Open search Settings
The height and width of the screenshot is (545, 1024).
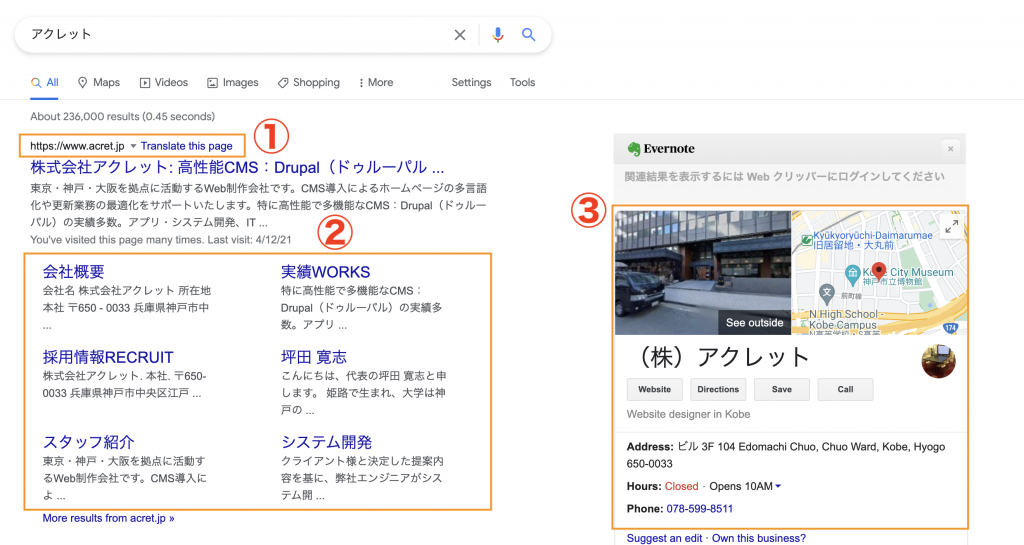point(471,83)
